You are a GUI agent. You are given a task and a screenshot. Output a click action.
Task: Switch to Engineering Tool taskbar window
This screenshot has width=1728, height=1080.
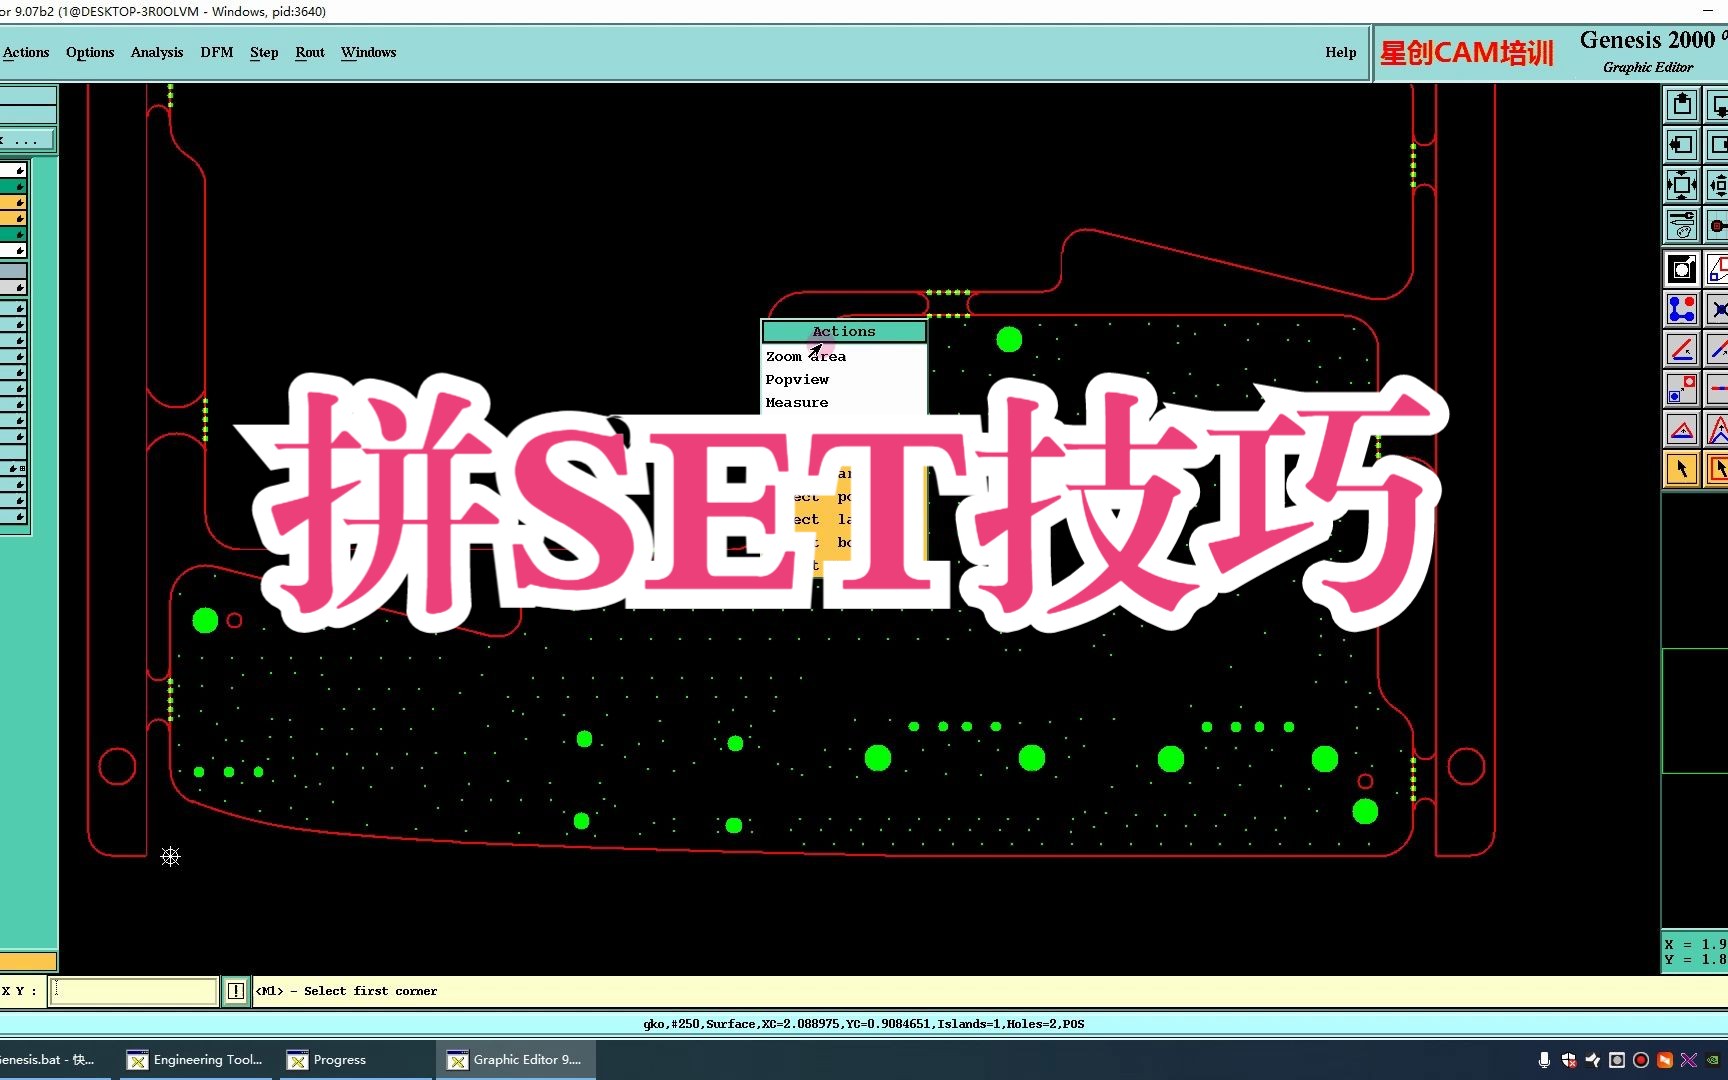pos(195,1060)
